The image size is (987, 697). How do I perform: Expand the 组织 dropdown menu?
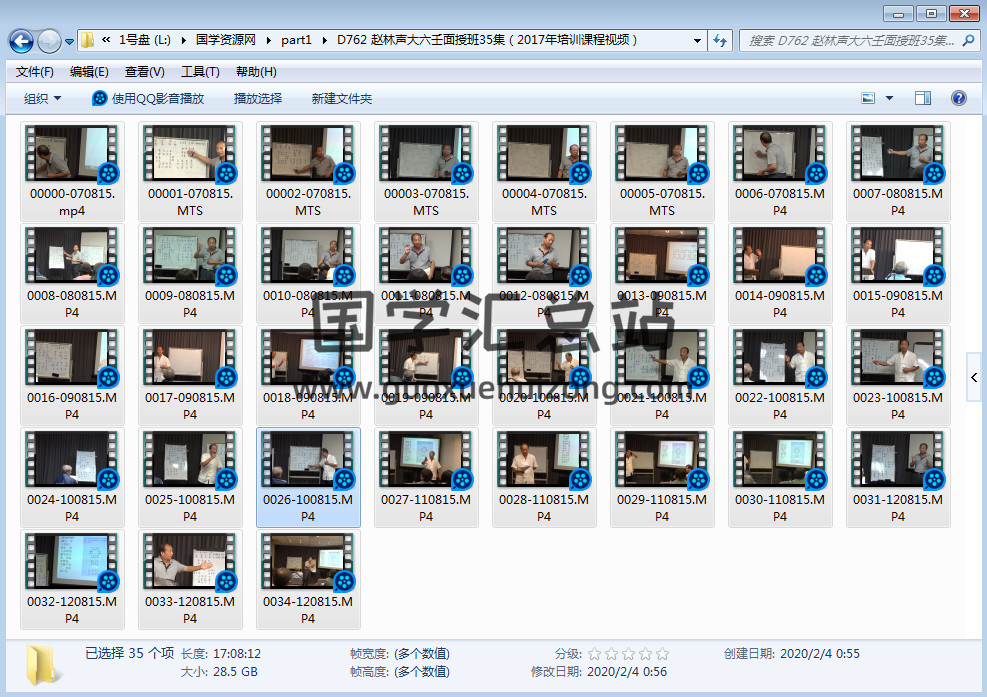43,98
